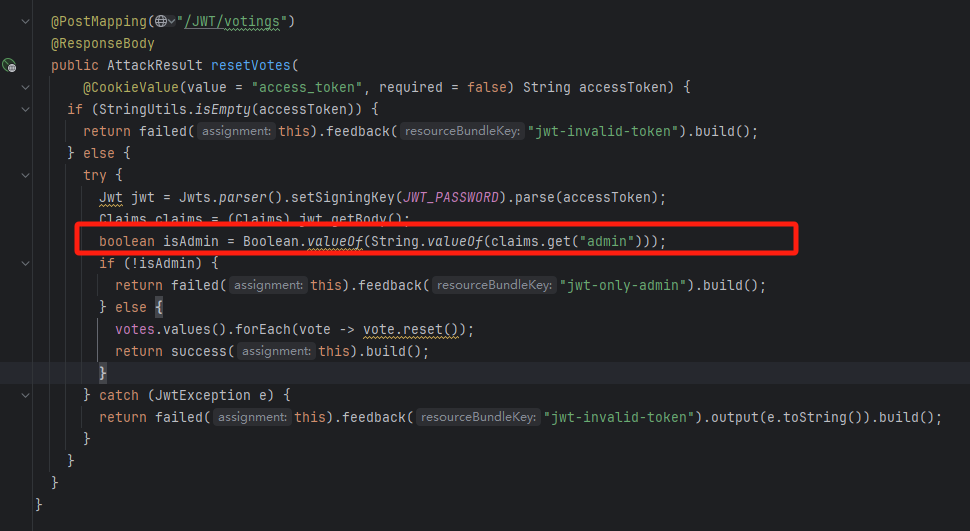Click the assignment hint in the first failed call
Screen dimensions: 970x531
(x=236, y=131)
